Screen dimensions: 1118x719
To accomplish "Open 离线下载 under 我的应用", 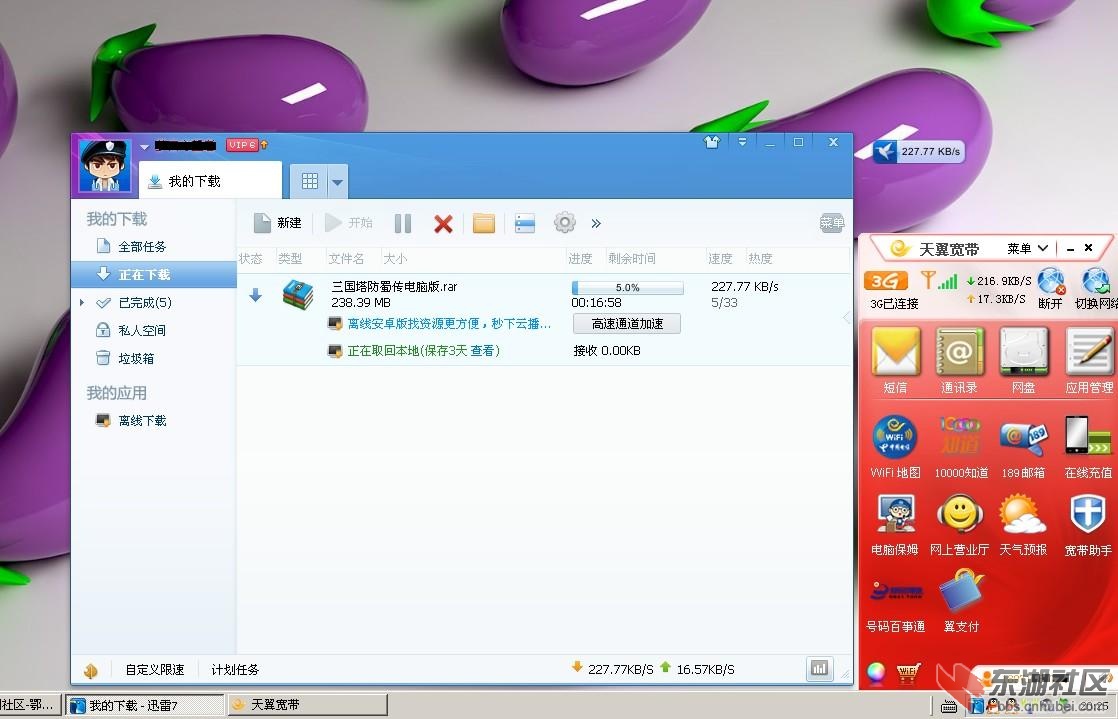I will [x=142, y=421].
